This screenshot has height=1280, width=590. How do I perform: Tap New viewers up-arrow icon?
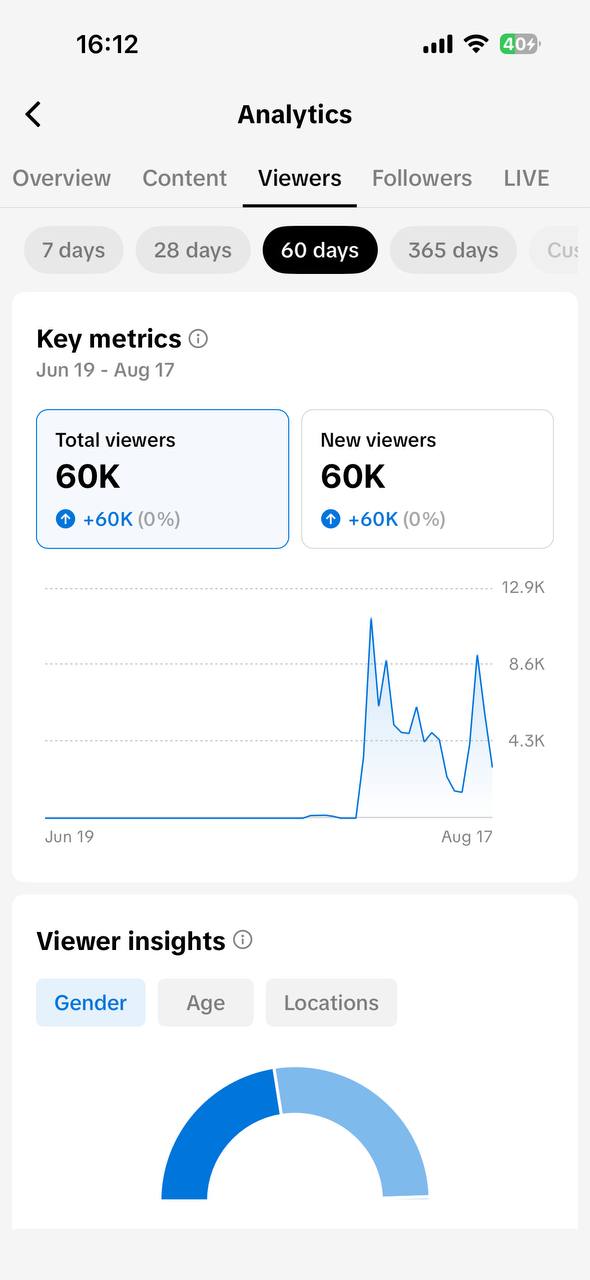(330, 519)
